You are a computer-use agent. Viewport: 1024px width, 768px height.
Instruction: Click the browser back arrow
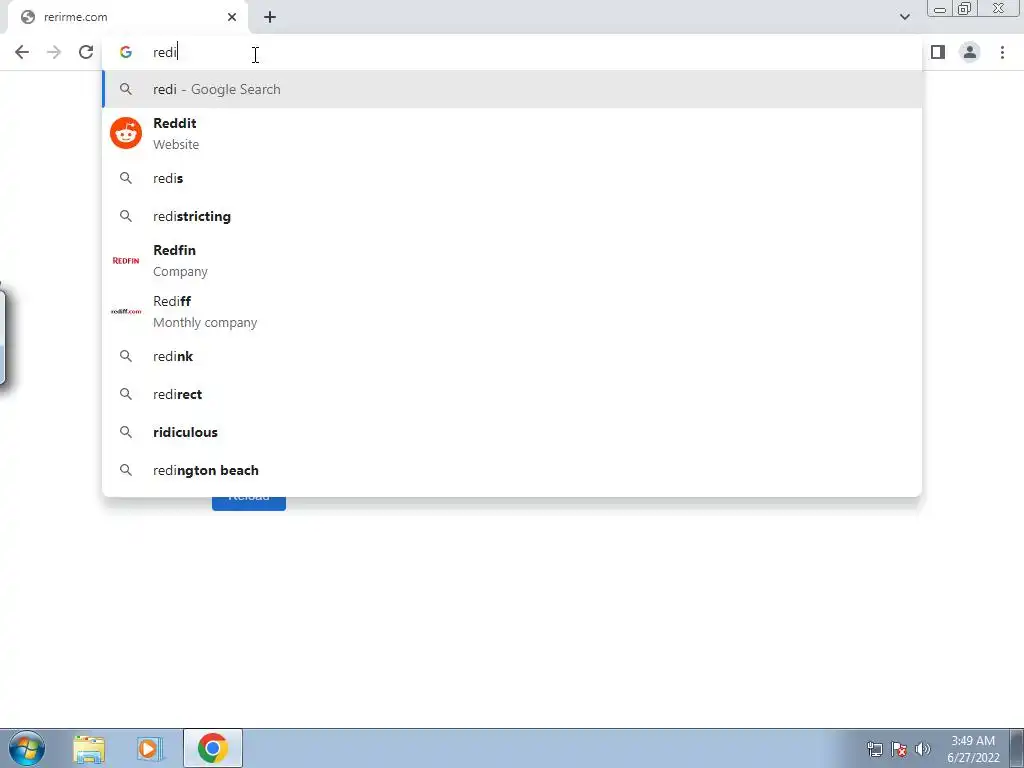point(22,52)
